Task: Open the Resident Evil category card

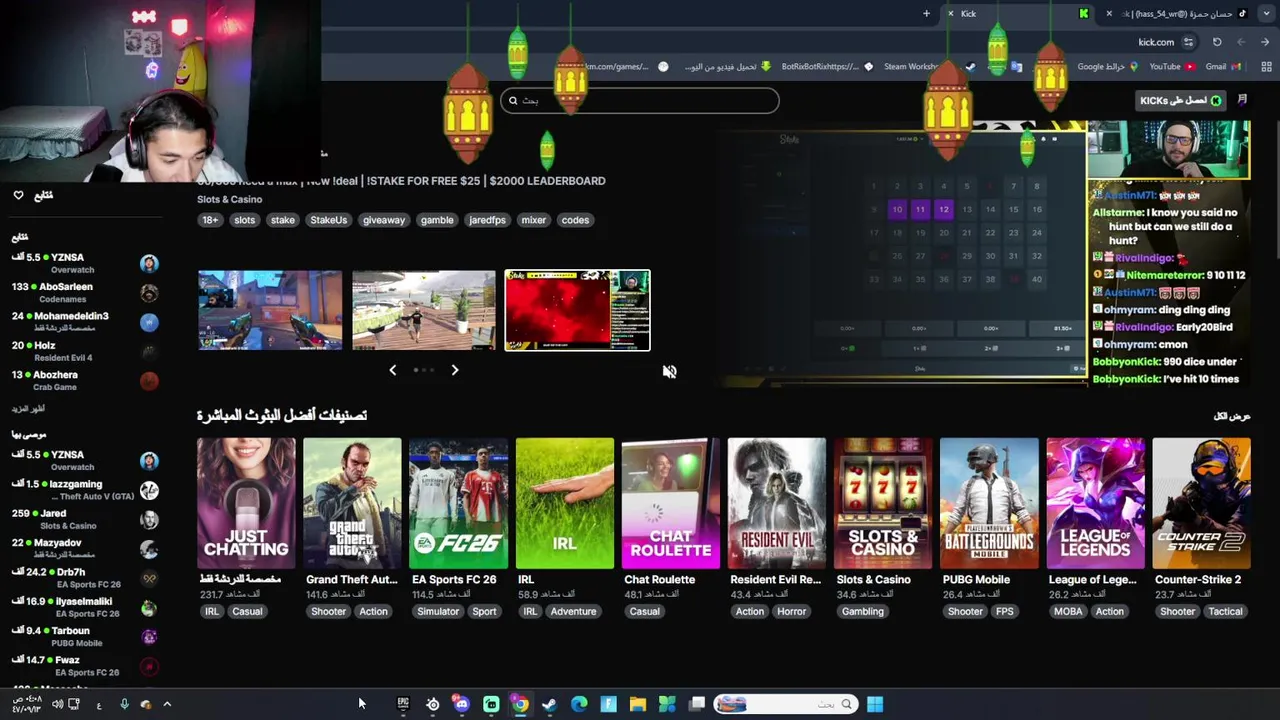Action: (x=776, y=503)
